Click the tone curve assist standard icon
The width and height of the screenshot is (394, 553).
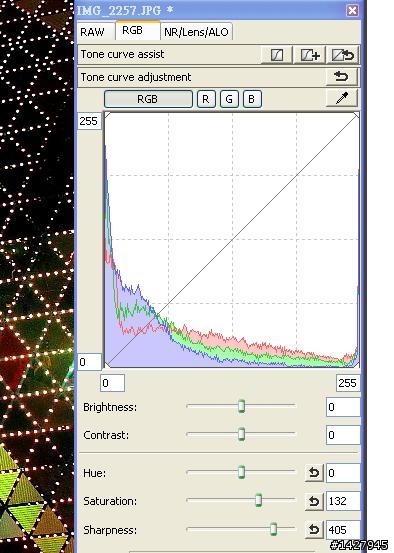(277, 55)
